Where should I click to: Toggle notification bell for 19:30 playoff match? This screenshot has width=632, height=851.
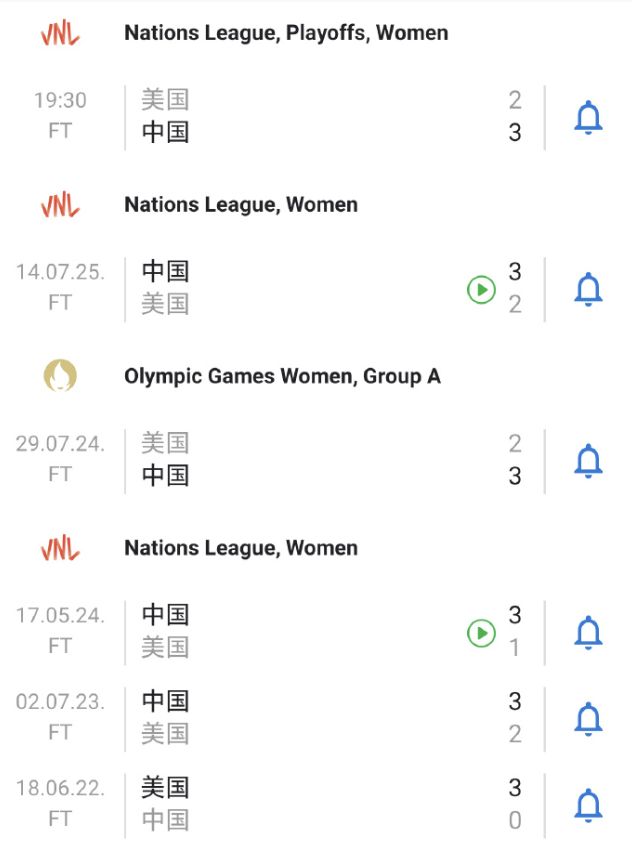click(588, 117)
